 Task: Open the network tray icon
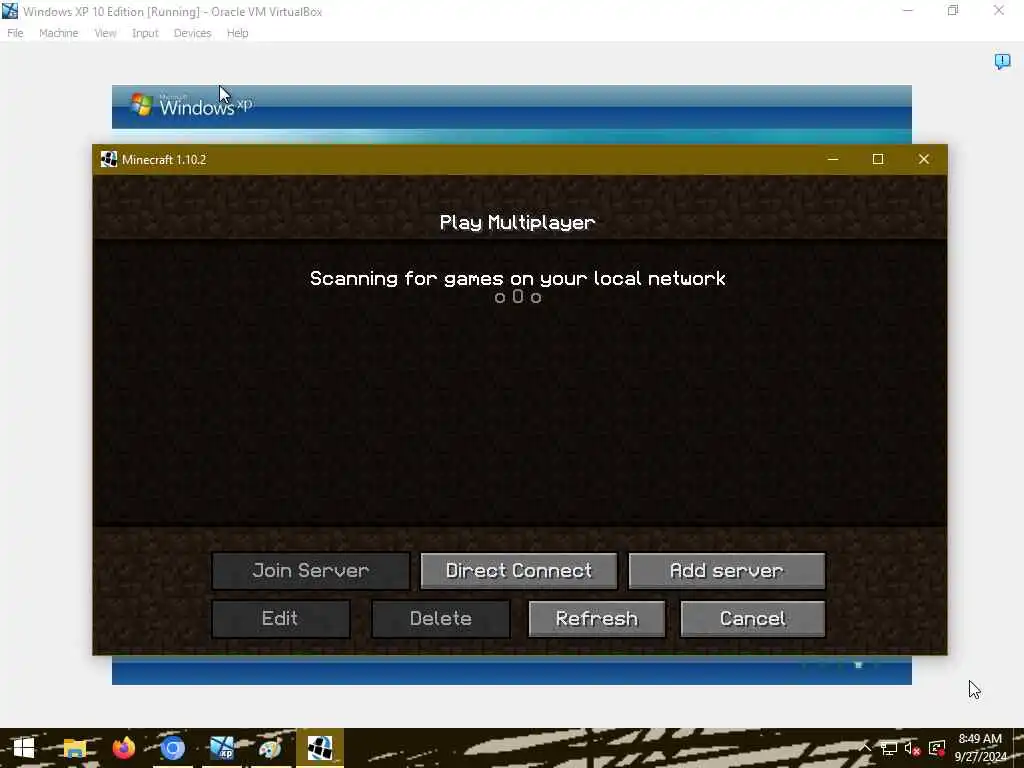pyautogui.click(x=889, y=748)
